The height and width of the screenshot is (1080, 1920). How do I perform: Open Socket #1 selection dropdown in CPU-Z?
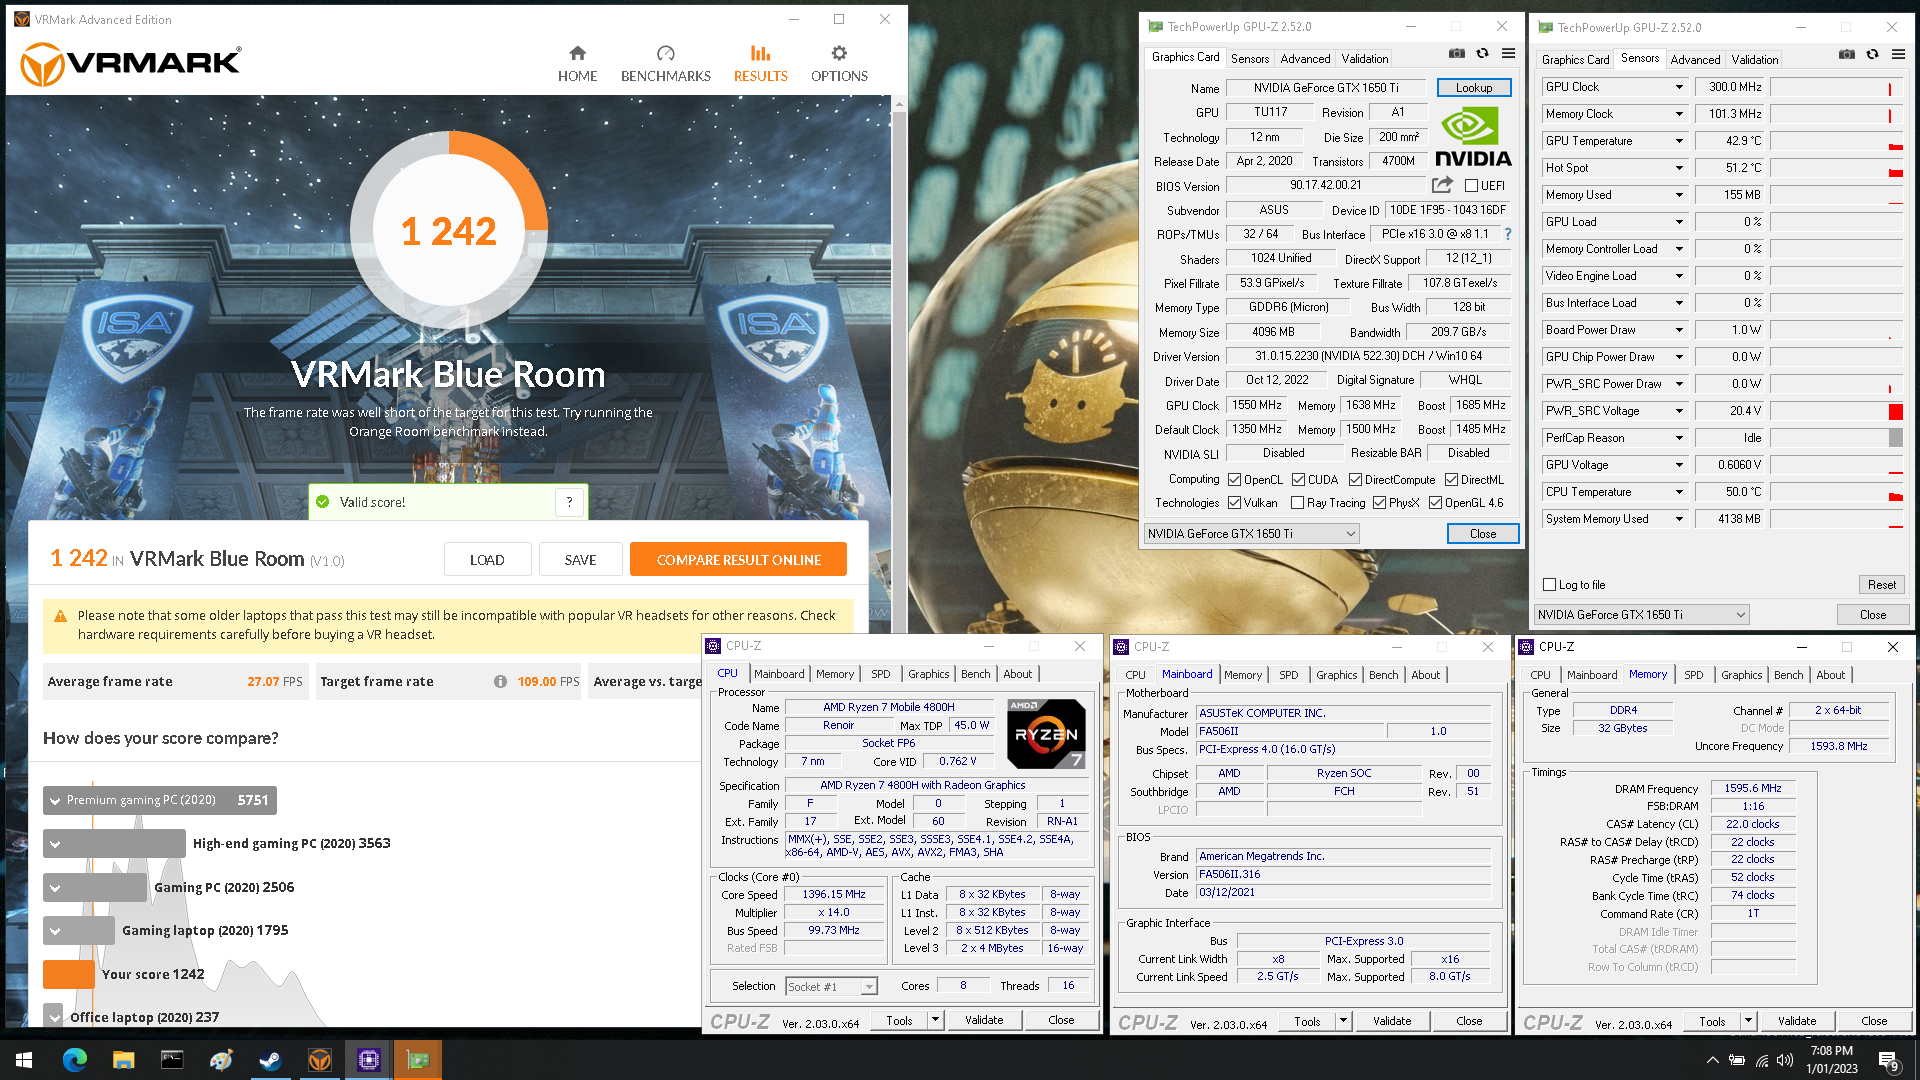pos(832,987)
